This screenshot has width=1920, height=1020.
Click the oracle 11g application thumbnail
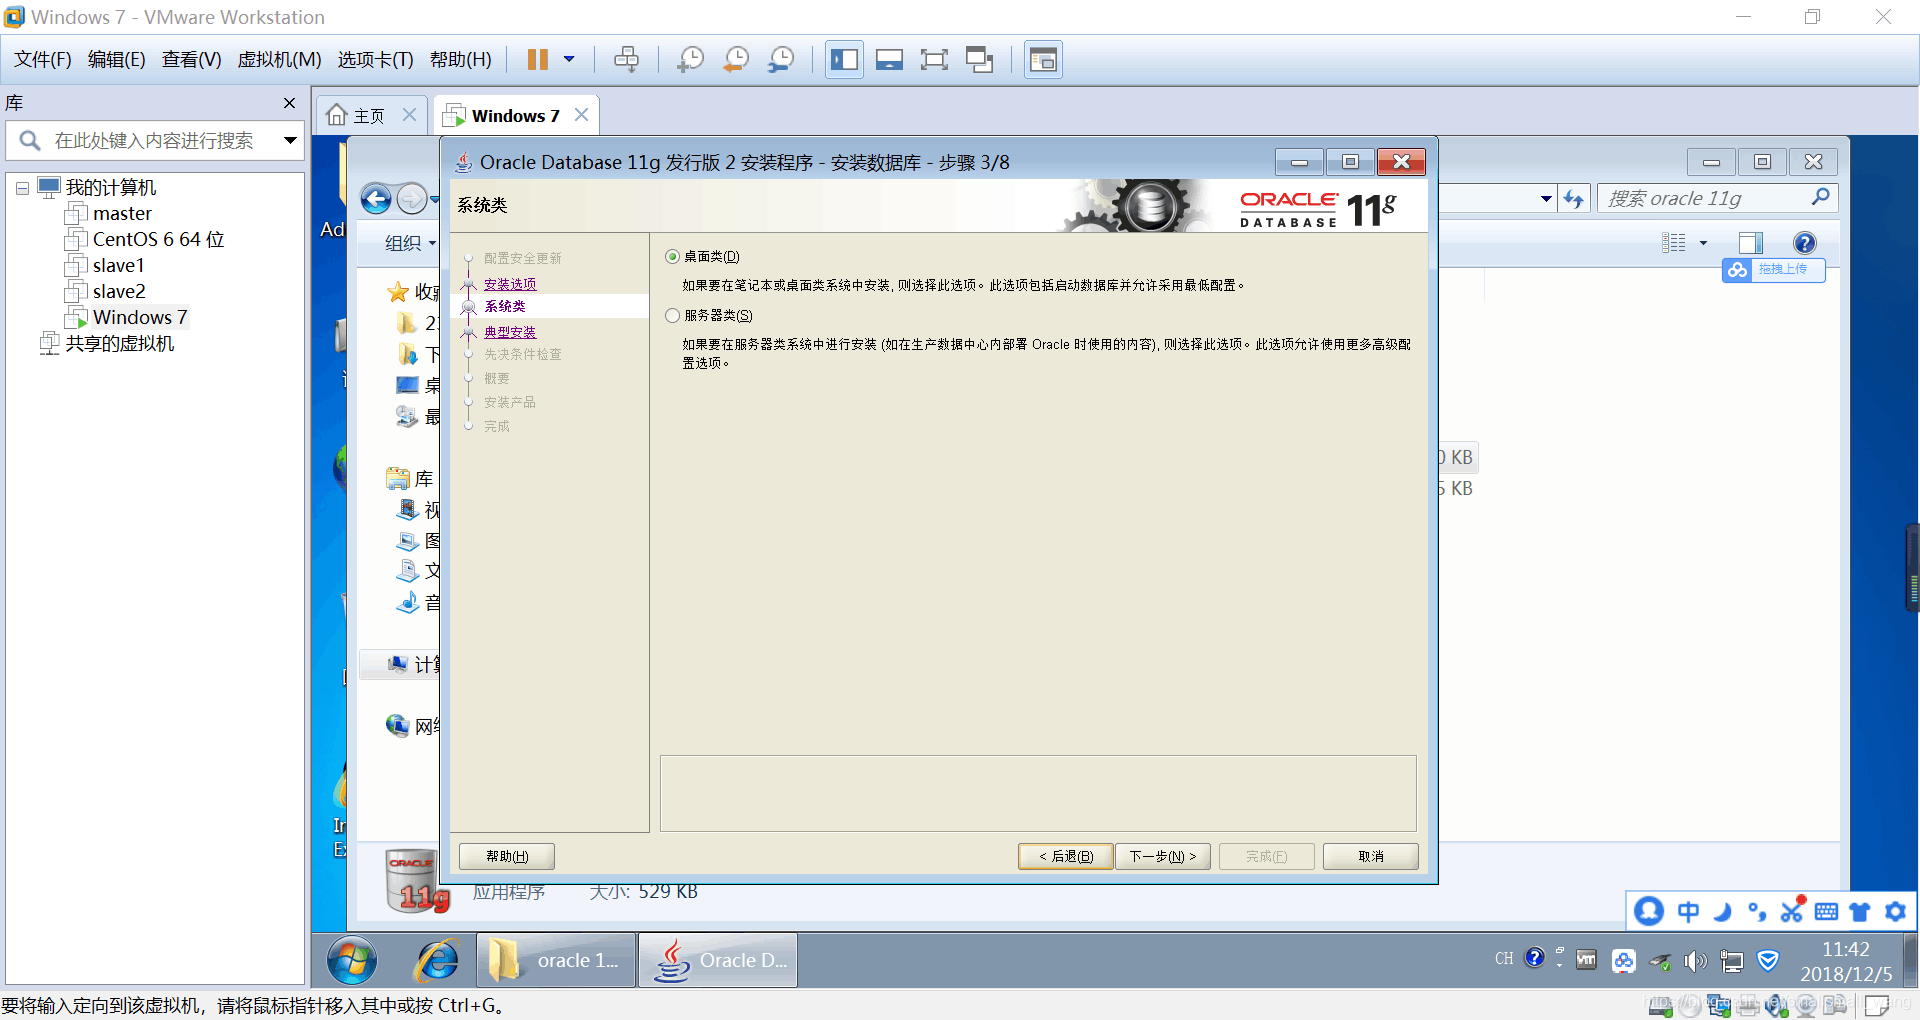[x=417, y=880]
